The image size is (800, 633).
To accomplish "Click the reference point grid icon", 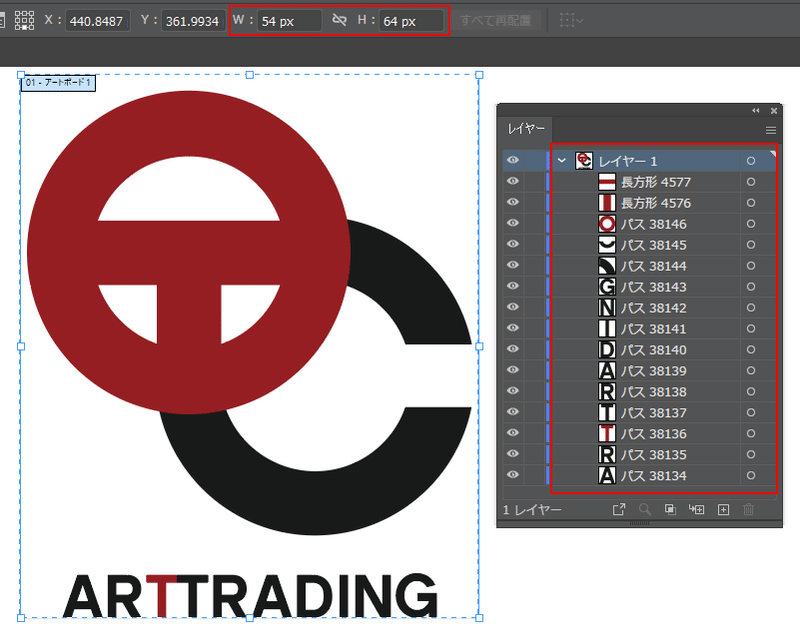I will (x=24, y=20).
